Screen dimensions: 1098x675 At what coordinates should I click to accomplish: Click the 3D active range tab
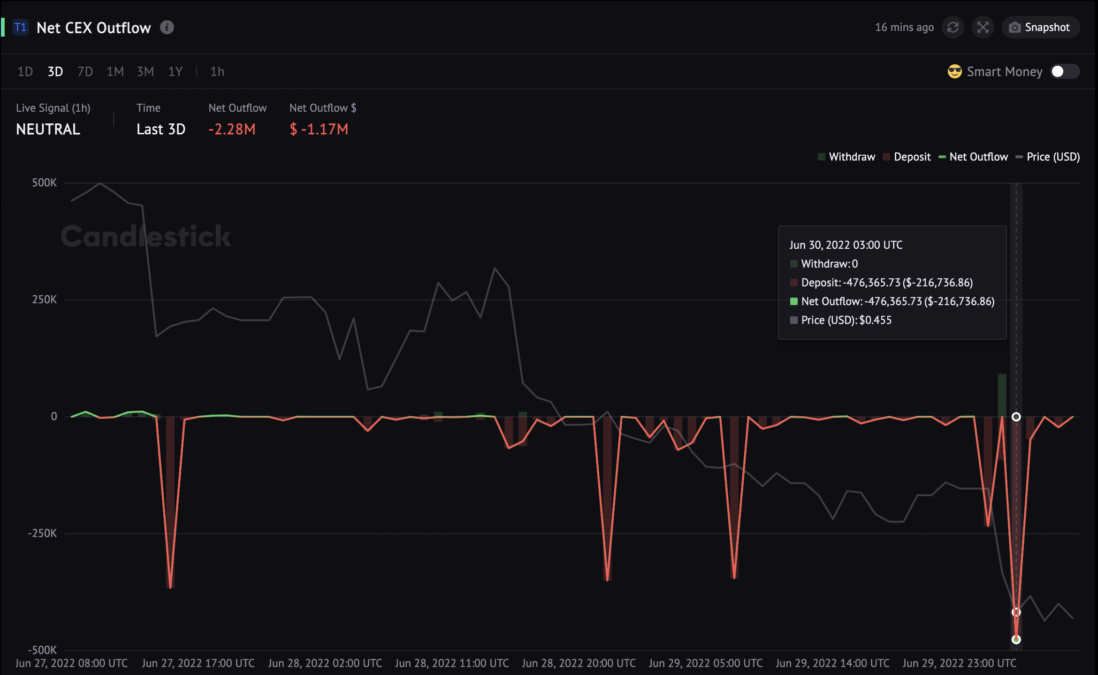pos(55,71)
